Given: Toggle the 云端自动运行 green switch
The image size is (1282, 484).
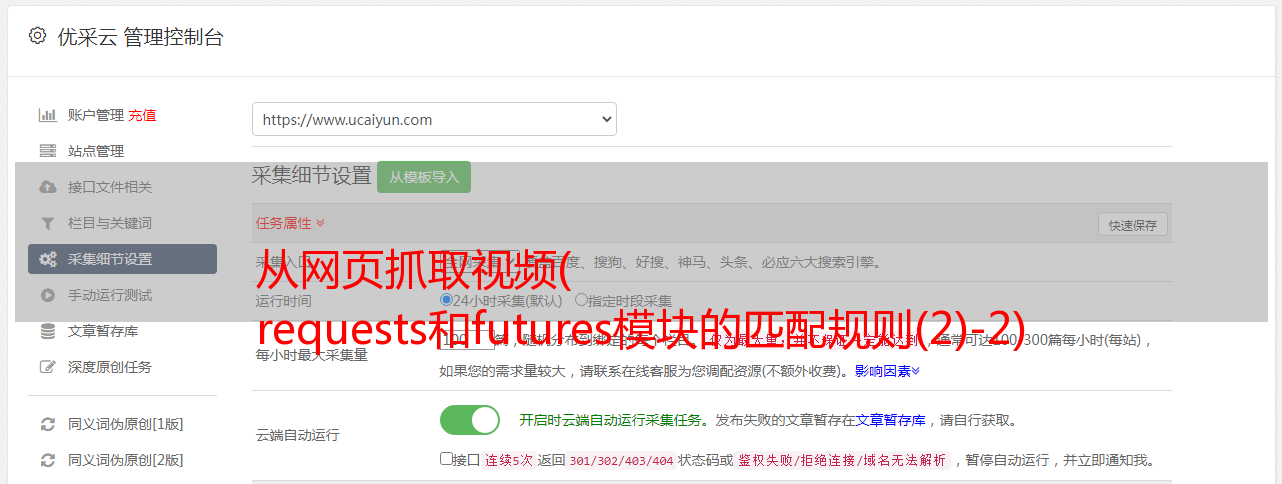Looking at the screenshot, I should 470,420.
